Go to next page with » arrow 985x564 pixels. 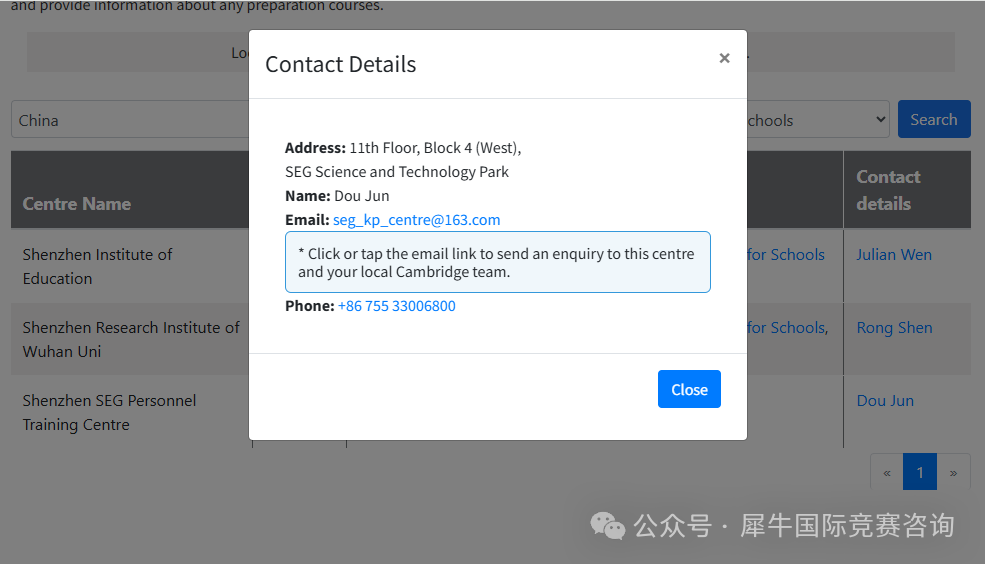coord(953,472)
